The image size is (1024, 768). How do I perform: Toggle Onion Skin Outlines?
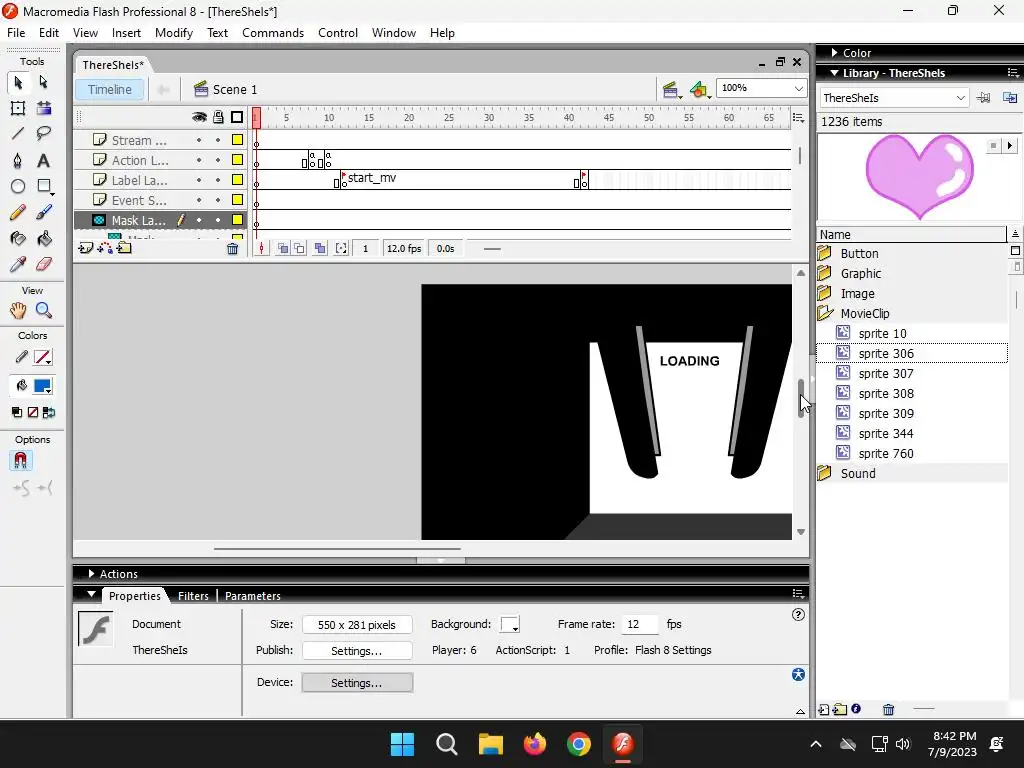click(299, 248)
